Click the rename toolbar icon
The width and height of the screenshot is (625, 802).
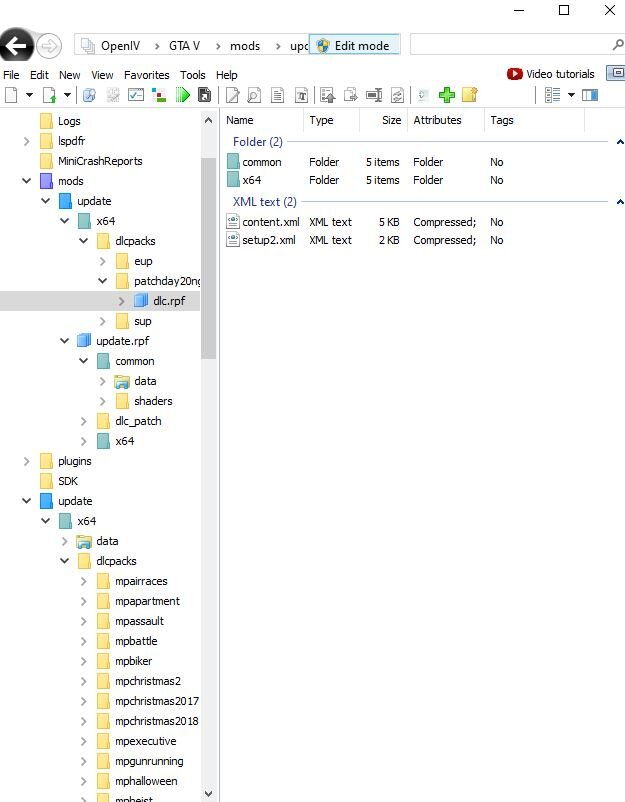374,95
